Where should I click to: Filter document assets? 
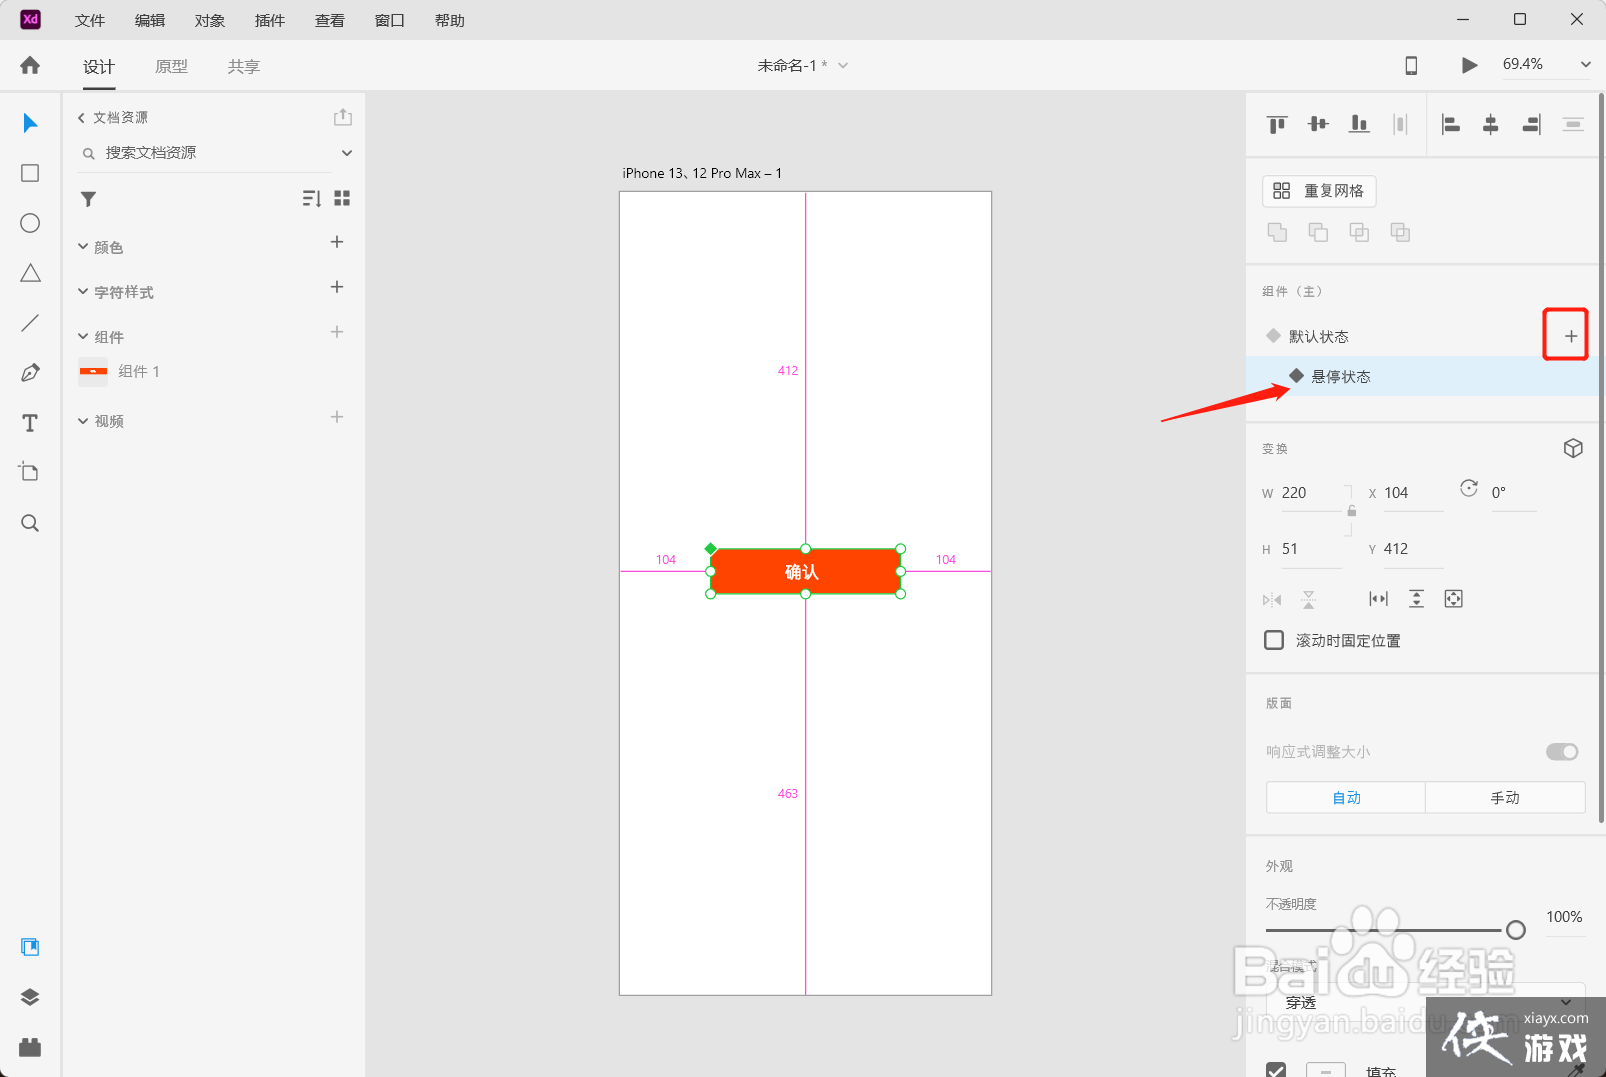coord(88,199)
